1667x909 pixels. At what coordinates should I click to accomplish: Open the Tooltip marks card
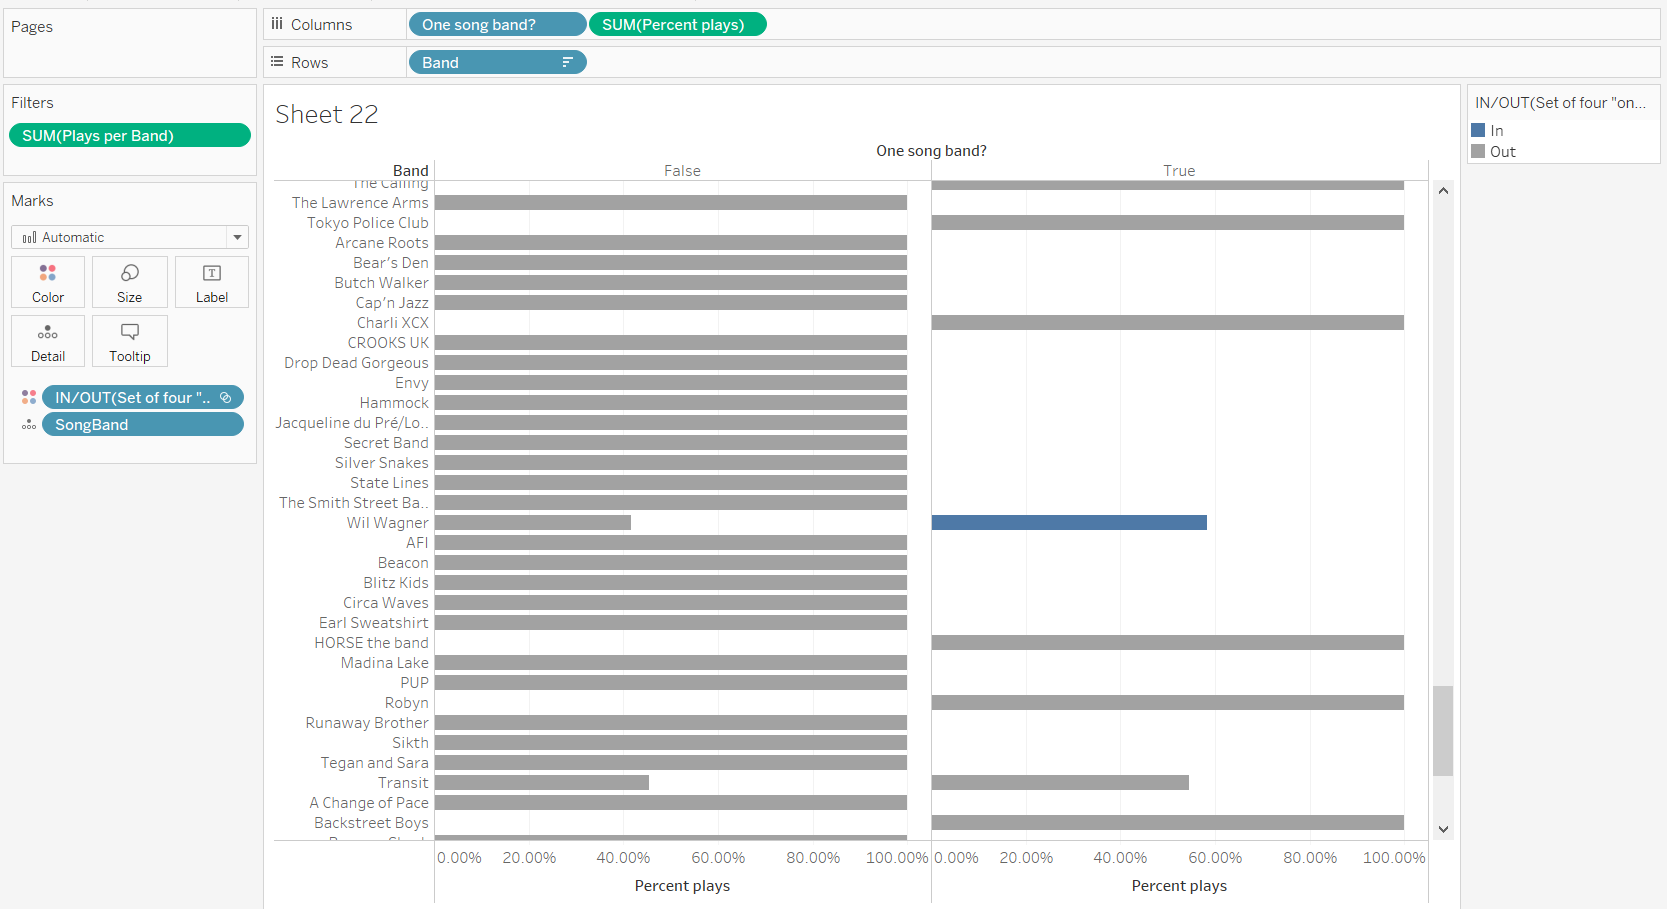click(x=130, y=341)
